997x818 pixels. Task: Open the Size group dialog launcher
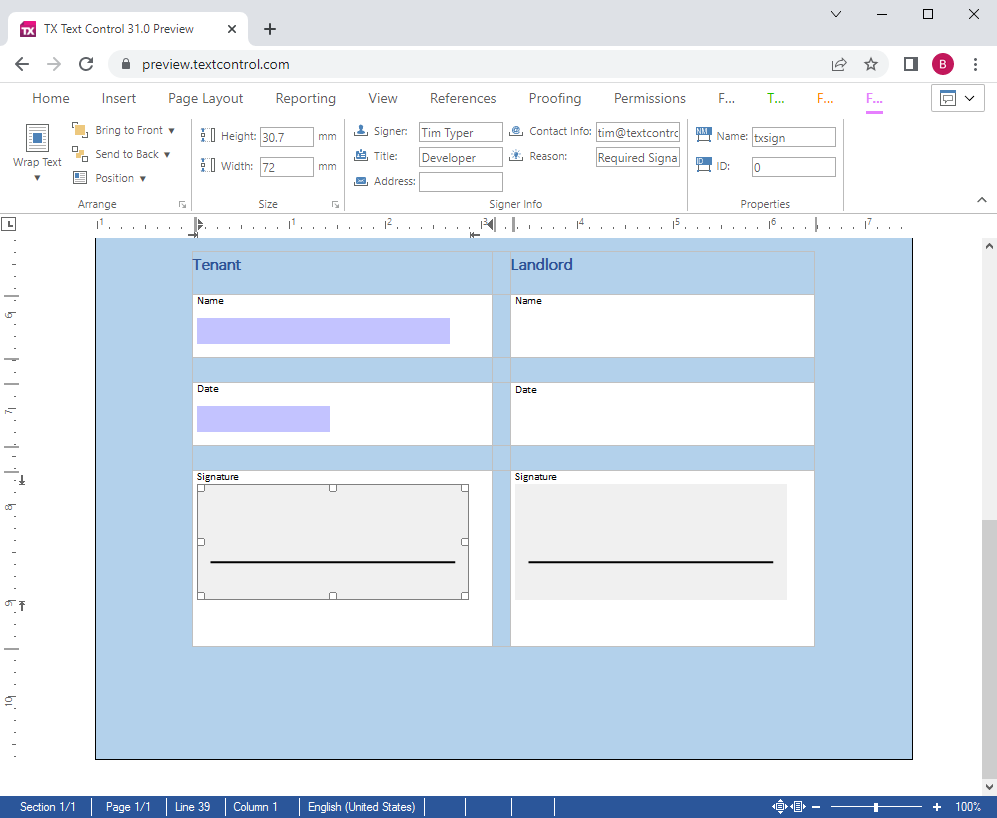point(335,205)
